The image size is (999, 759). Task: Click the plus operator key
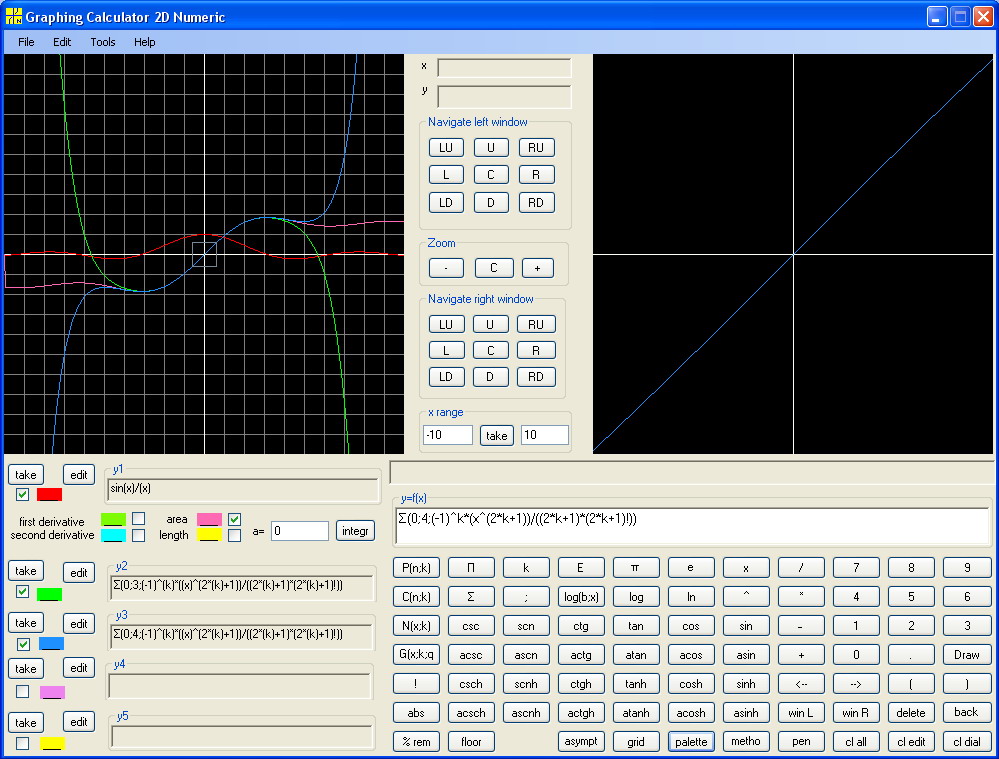coord(801,654)
